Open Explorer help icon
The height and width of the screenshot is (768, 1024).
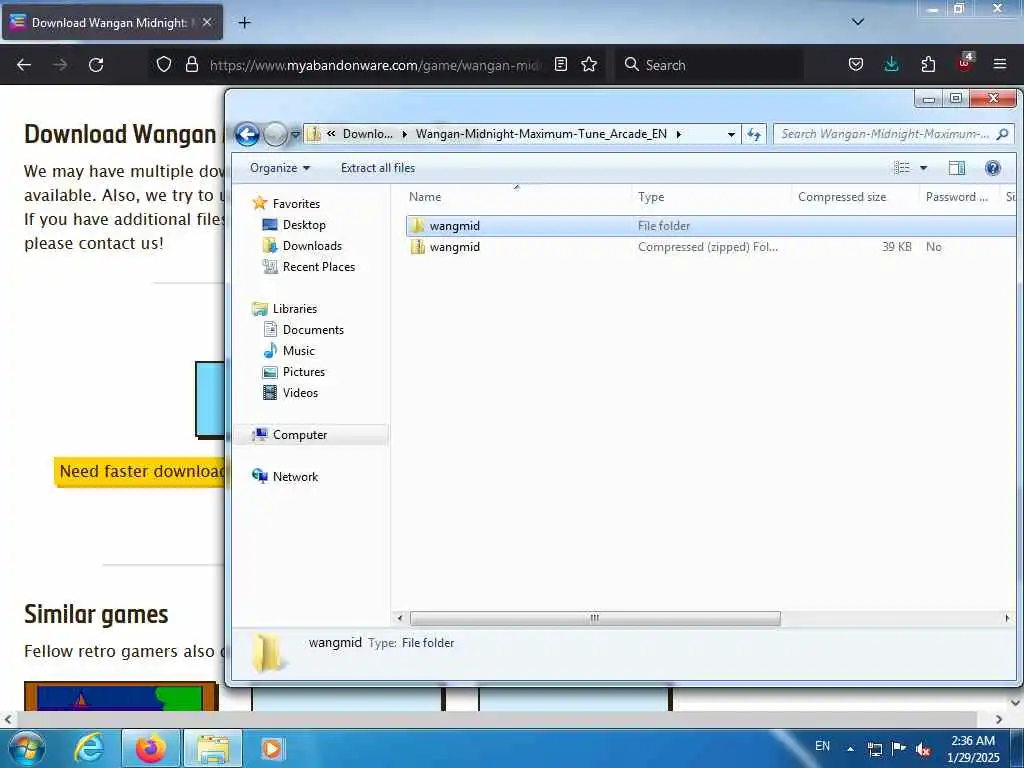pyautogui.click(x=993, y=168)
